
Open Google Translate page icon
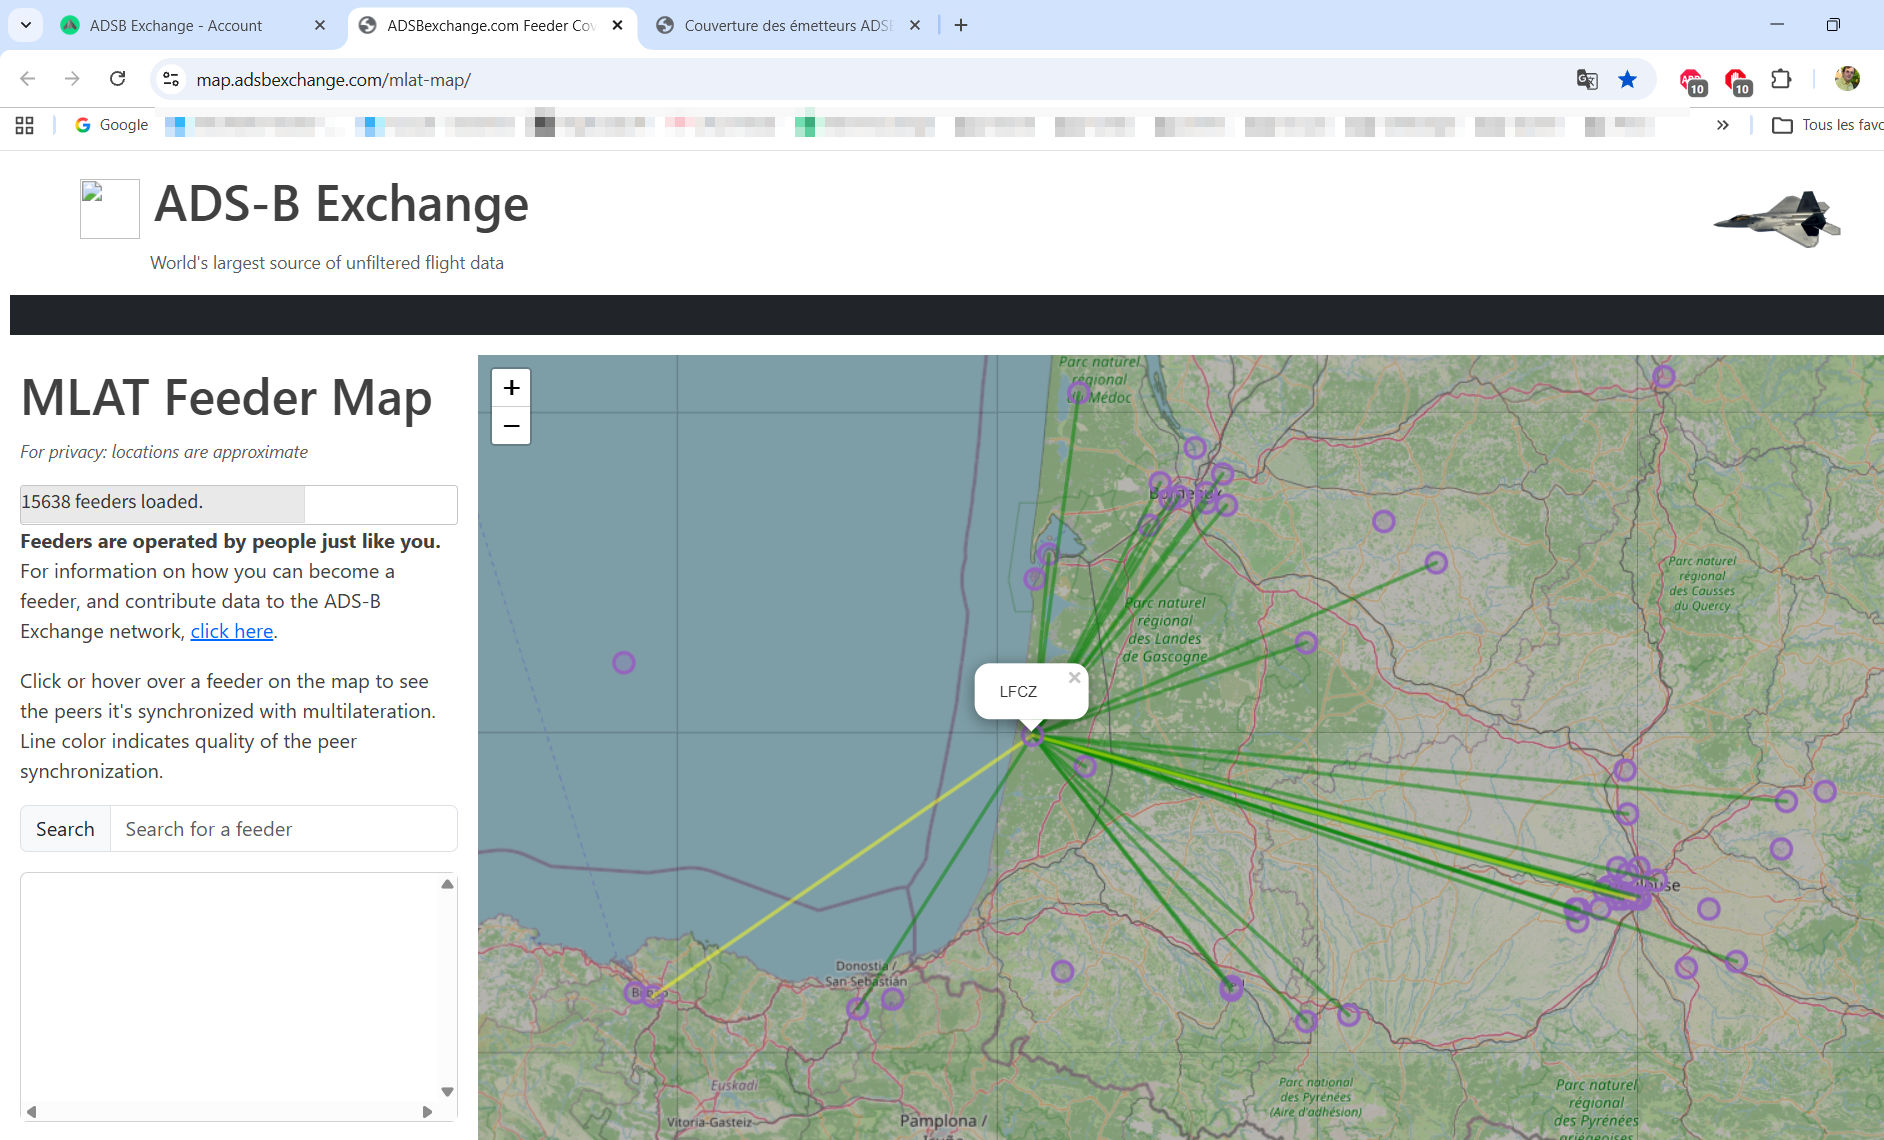[x=1587, y=79]
